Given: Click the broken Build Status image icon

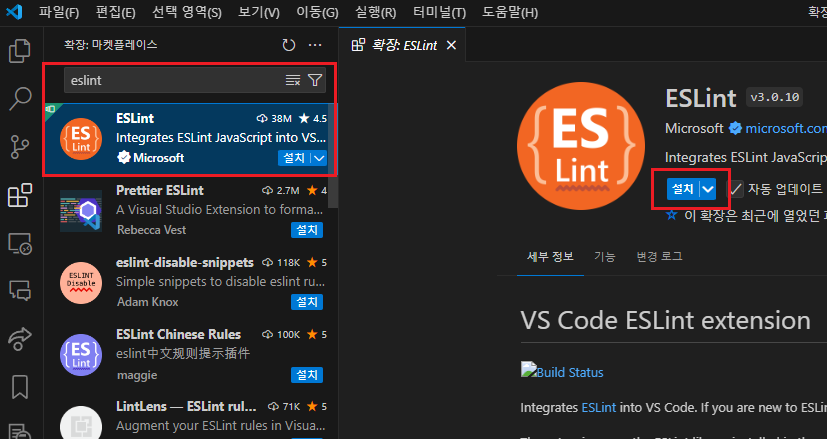Looking at the screenshot, I should pos(528,368).
